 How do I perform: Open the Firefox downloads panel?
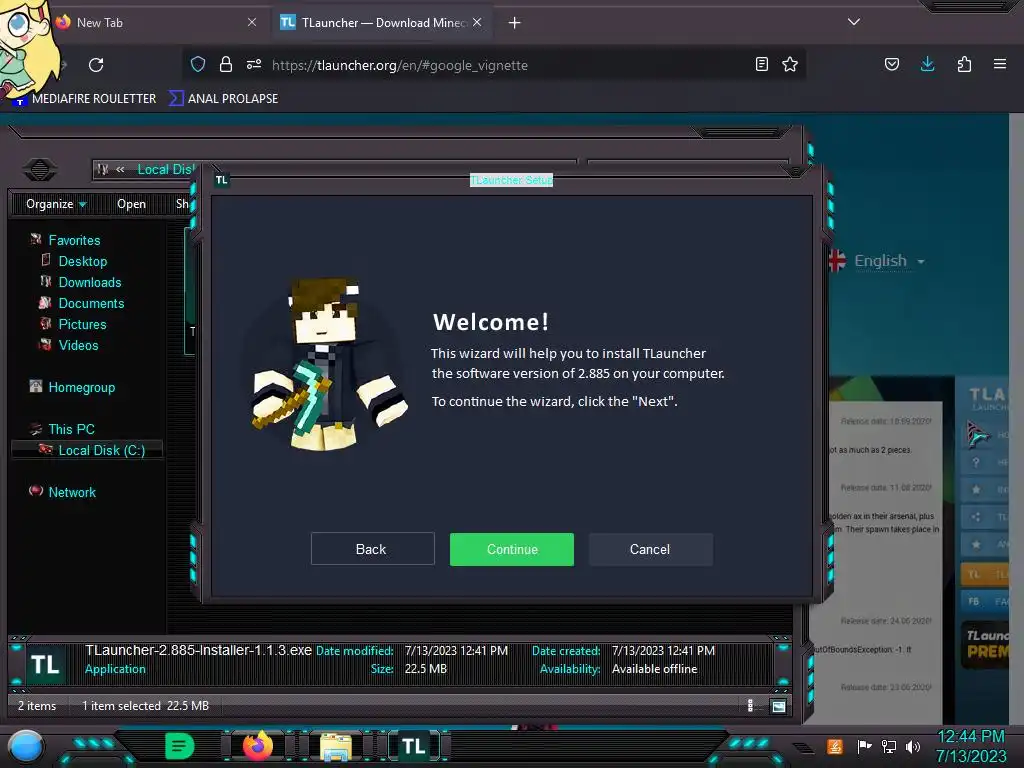927,64
